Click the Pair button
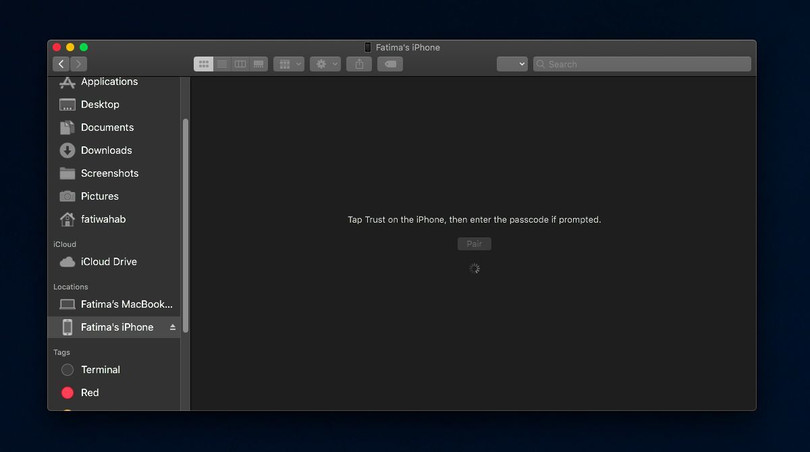This screenshot has width=810, height=452. tap(474, 244)
